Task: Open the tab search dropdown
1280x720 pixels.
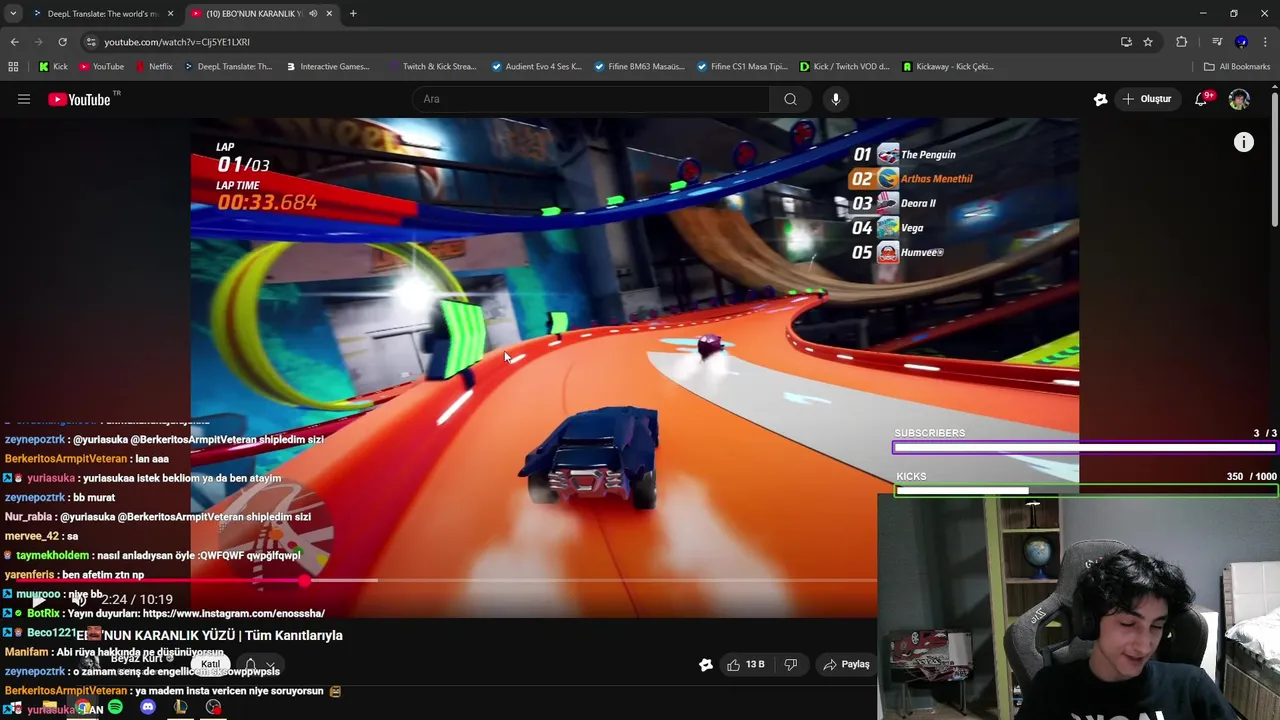Action: click(x=13, y=14)
